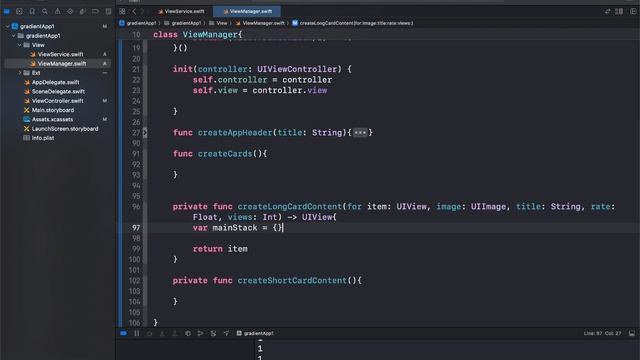
Task: Open the Find navigator magnifier icon
Action: click(45, 11)
